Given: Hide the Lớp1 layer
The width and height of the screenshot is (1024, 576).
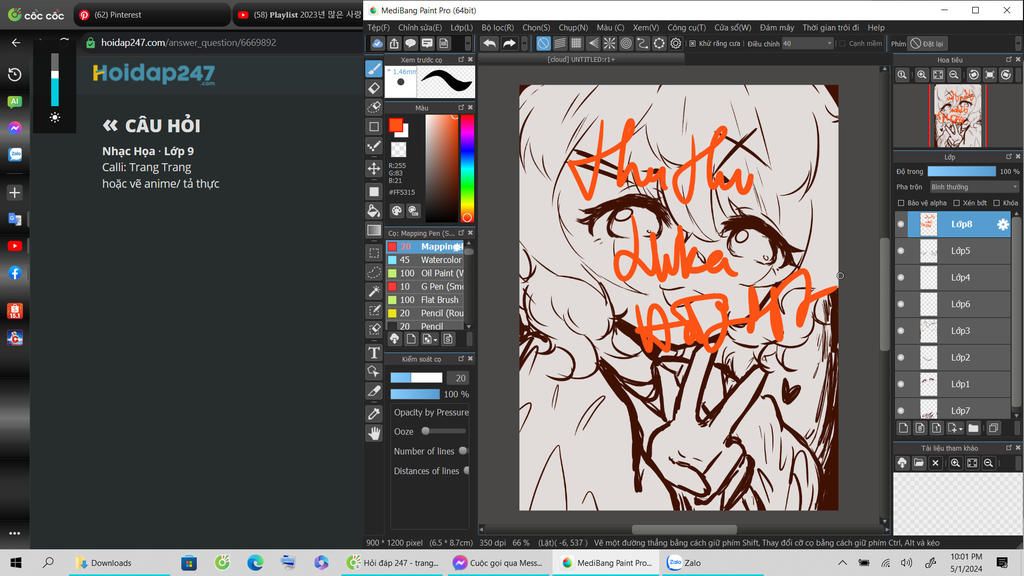Looking at the screenshot, I should [x=901, y=385].
